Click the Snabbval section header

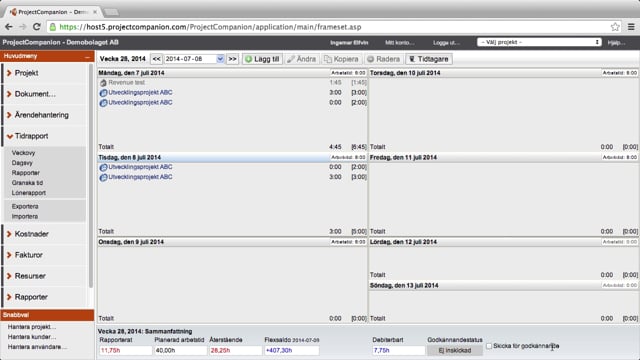pos(47,315)
